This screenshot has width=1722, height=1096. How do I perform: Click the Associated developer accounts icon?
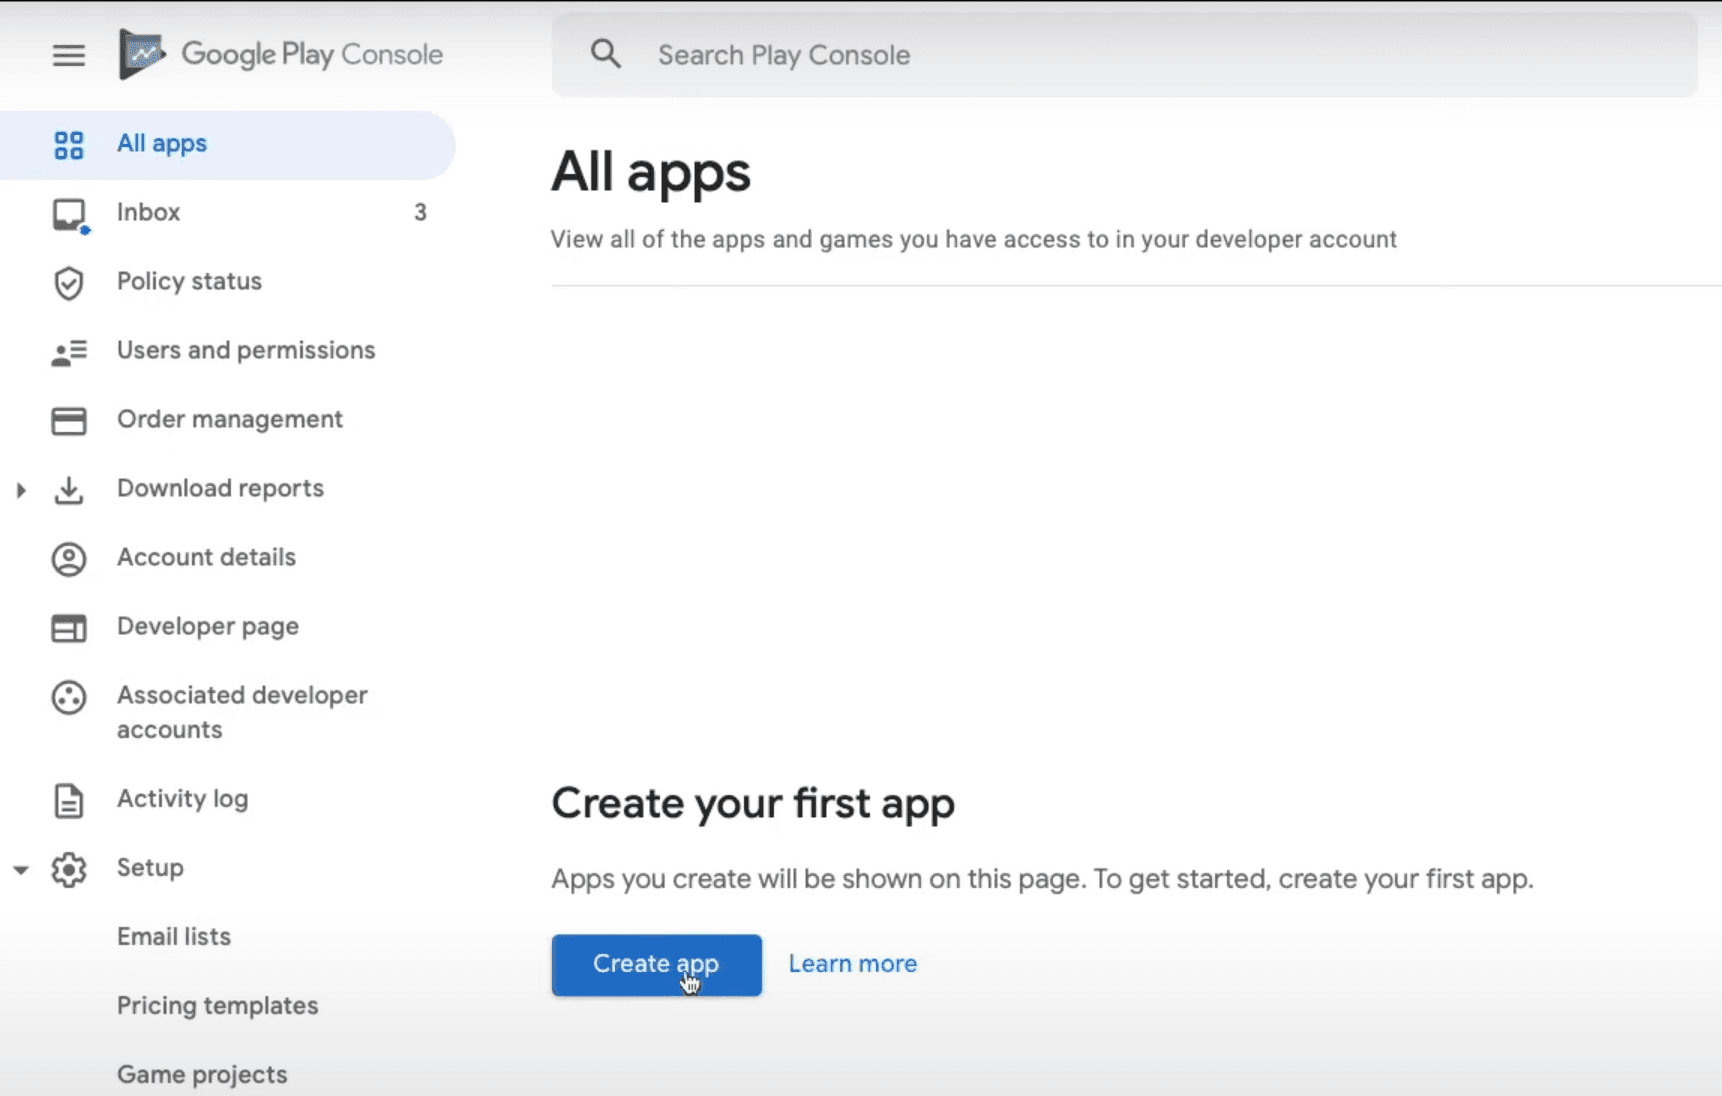click(68, 698)
